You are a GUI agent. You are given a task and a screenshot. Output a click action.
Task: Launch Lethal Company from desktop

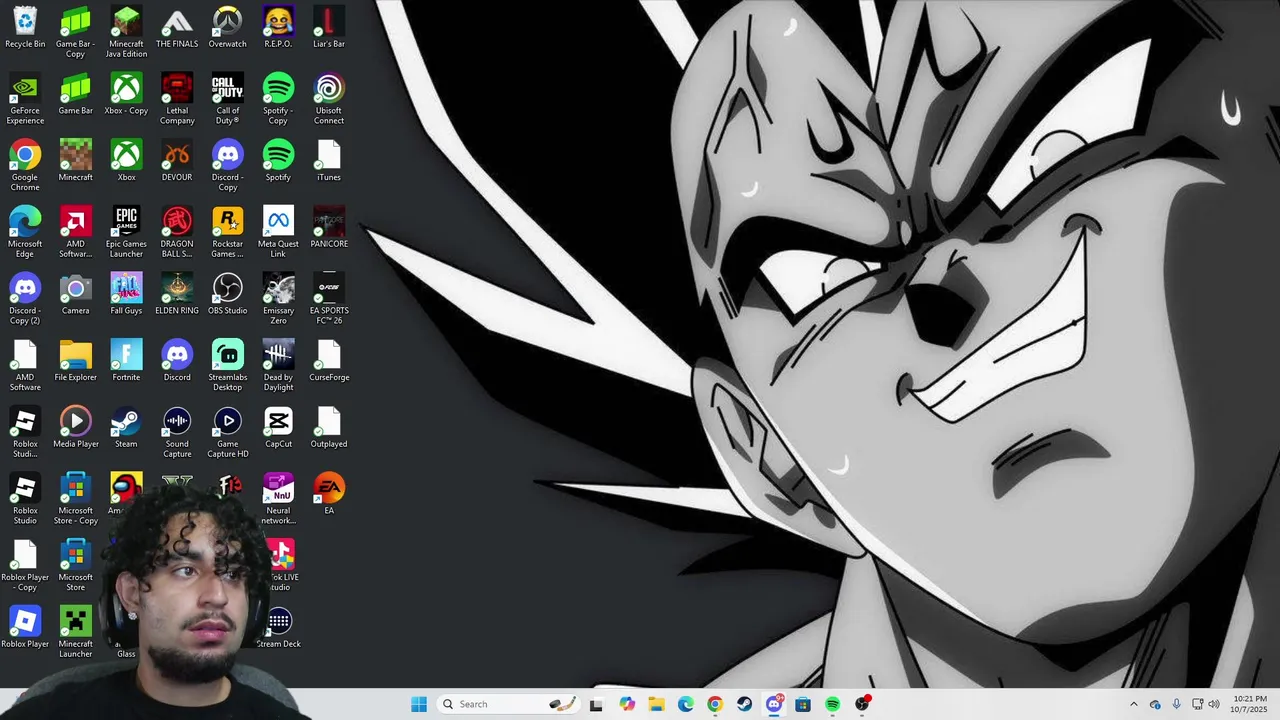(x=177, y=99)
